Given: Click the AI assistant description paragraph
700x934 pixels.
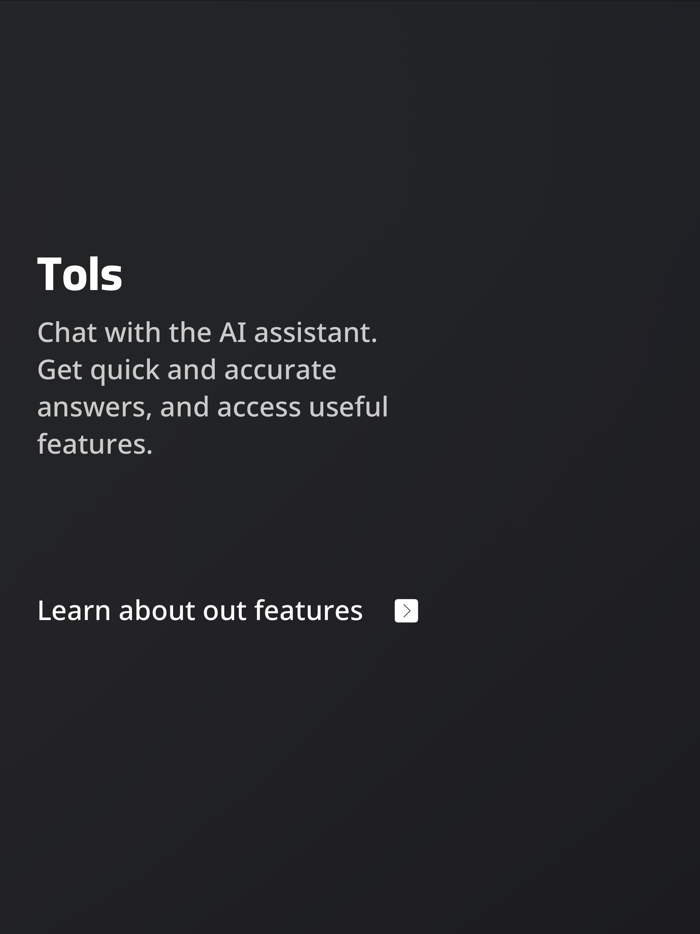Looking at the screenshot, I should coord(213,388).
